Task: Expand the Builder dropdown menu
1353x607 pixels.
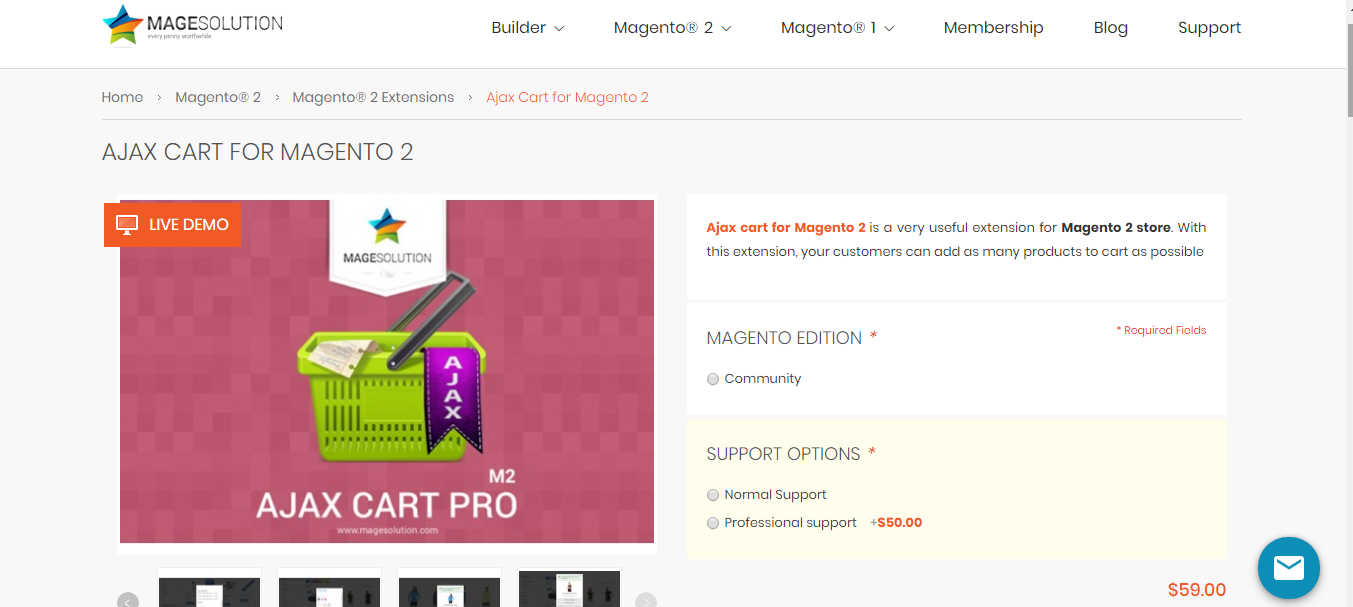Action: 528,28
